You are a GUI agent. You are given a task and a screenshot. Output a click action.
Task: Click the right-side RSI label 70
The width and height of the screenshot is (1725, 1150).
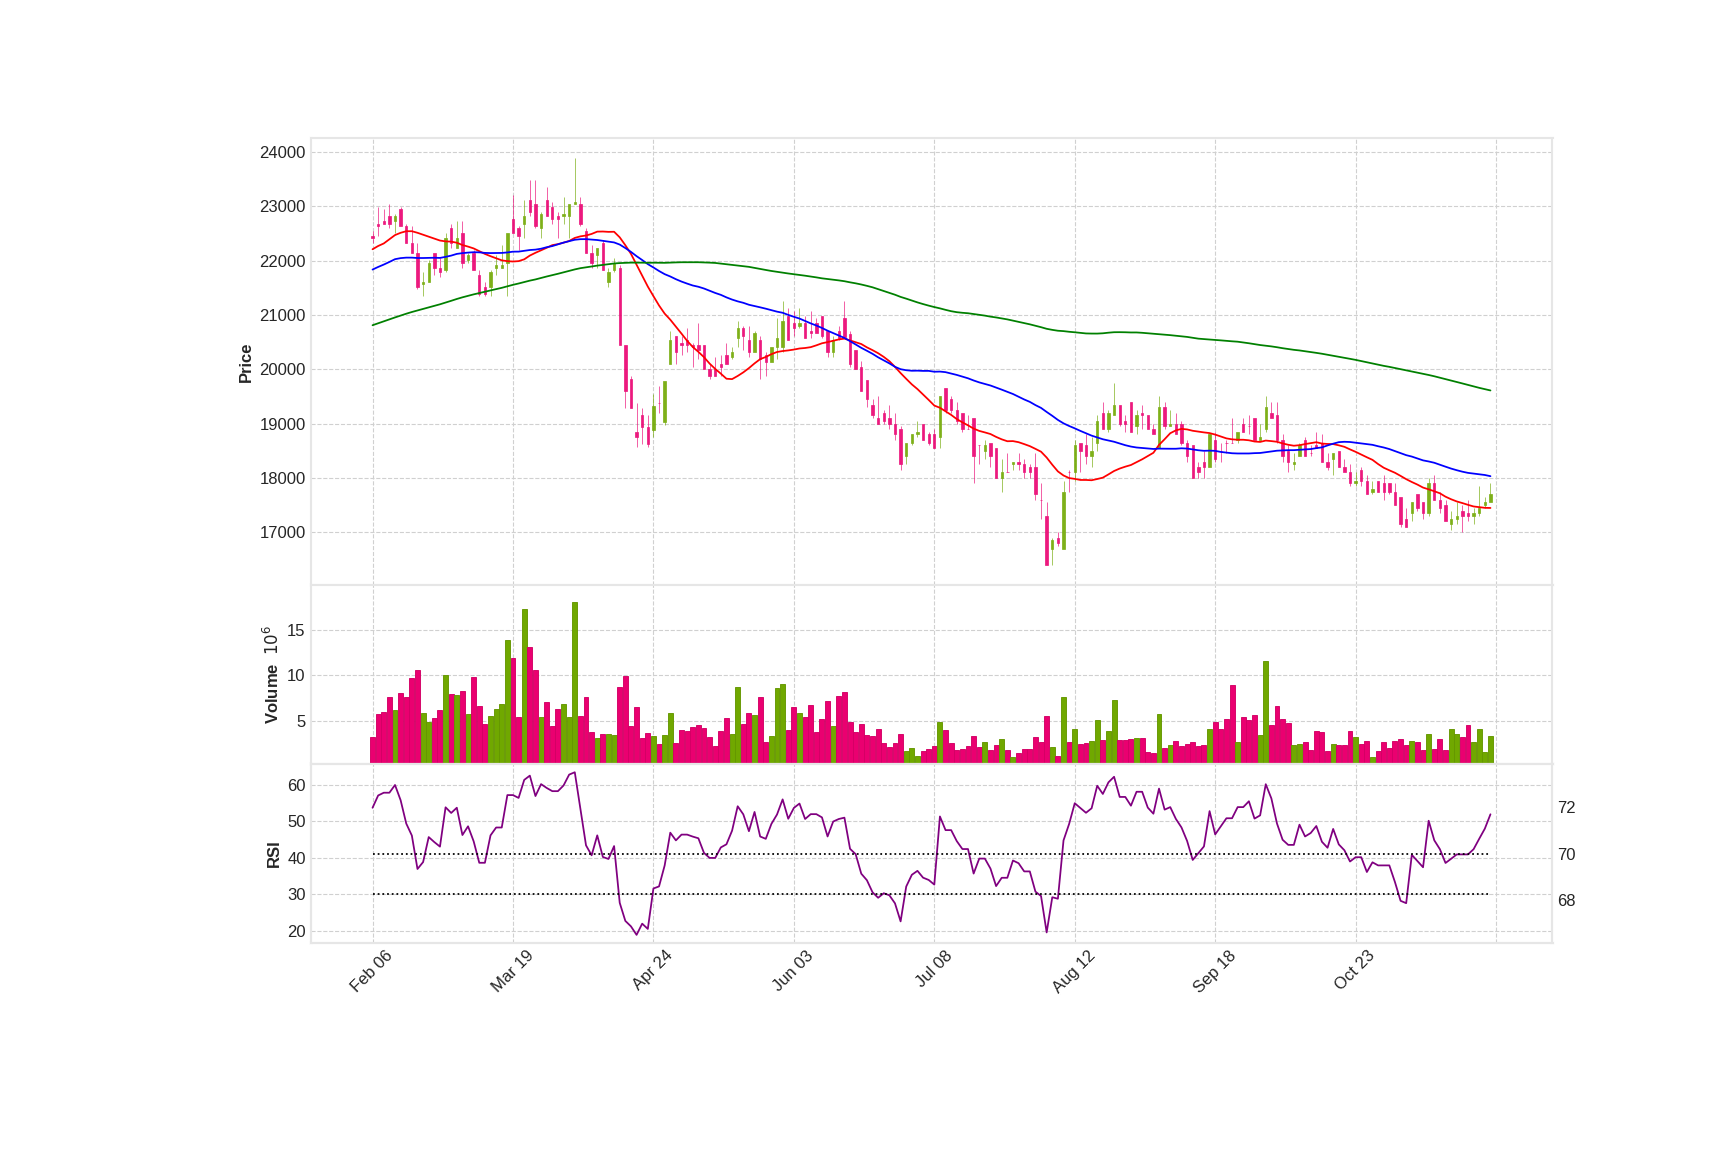[1566, 855]
